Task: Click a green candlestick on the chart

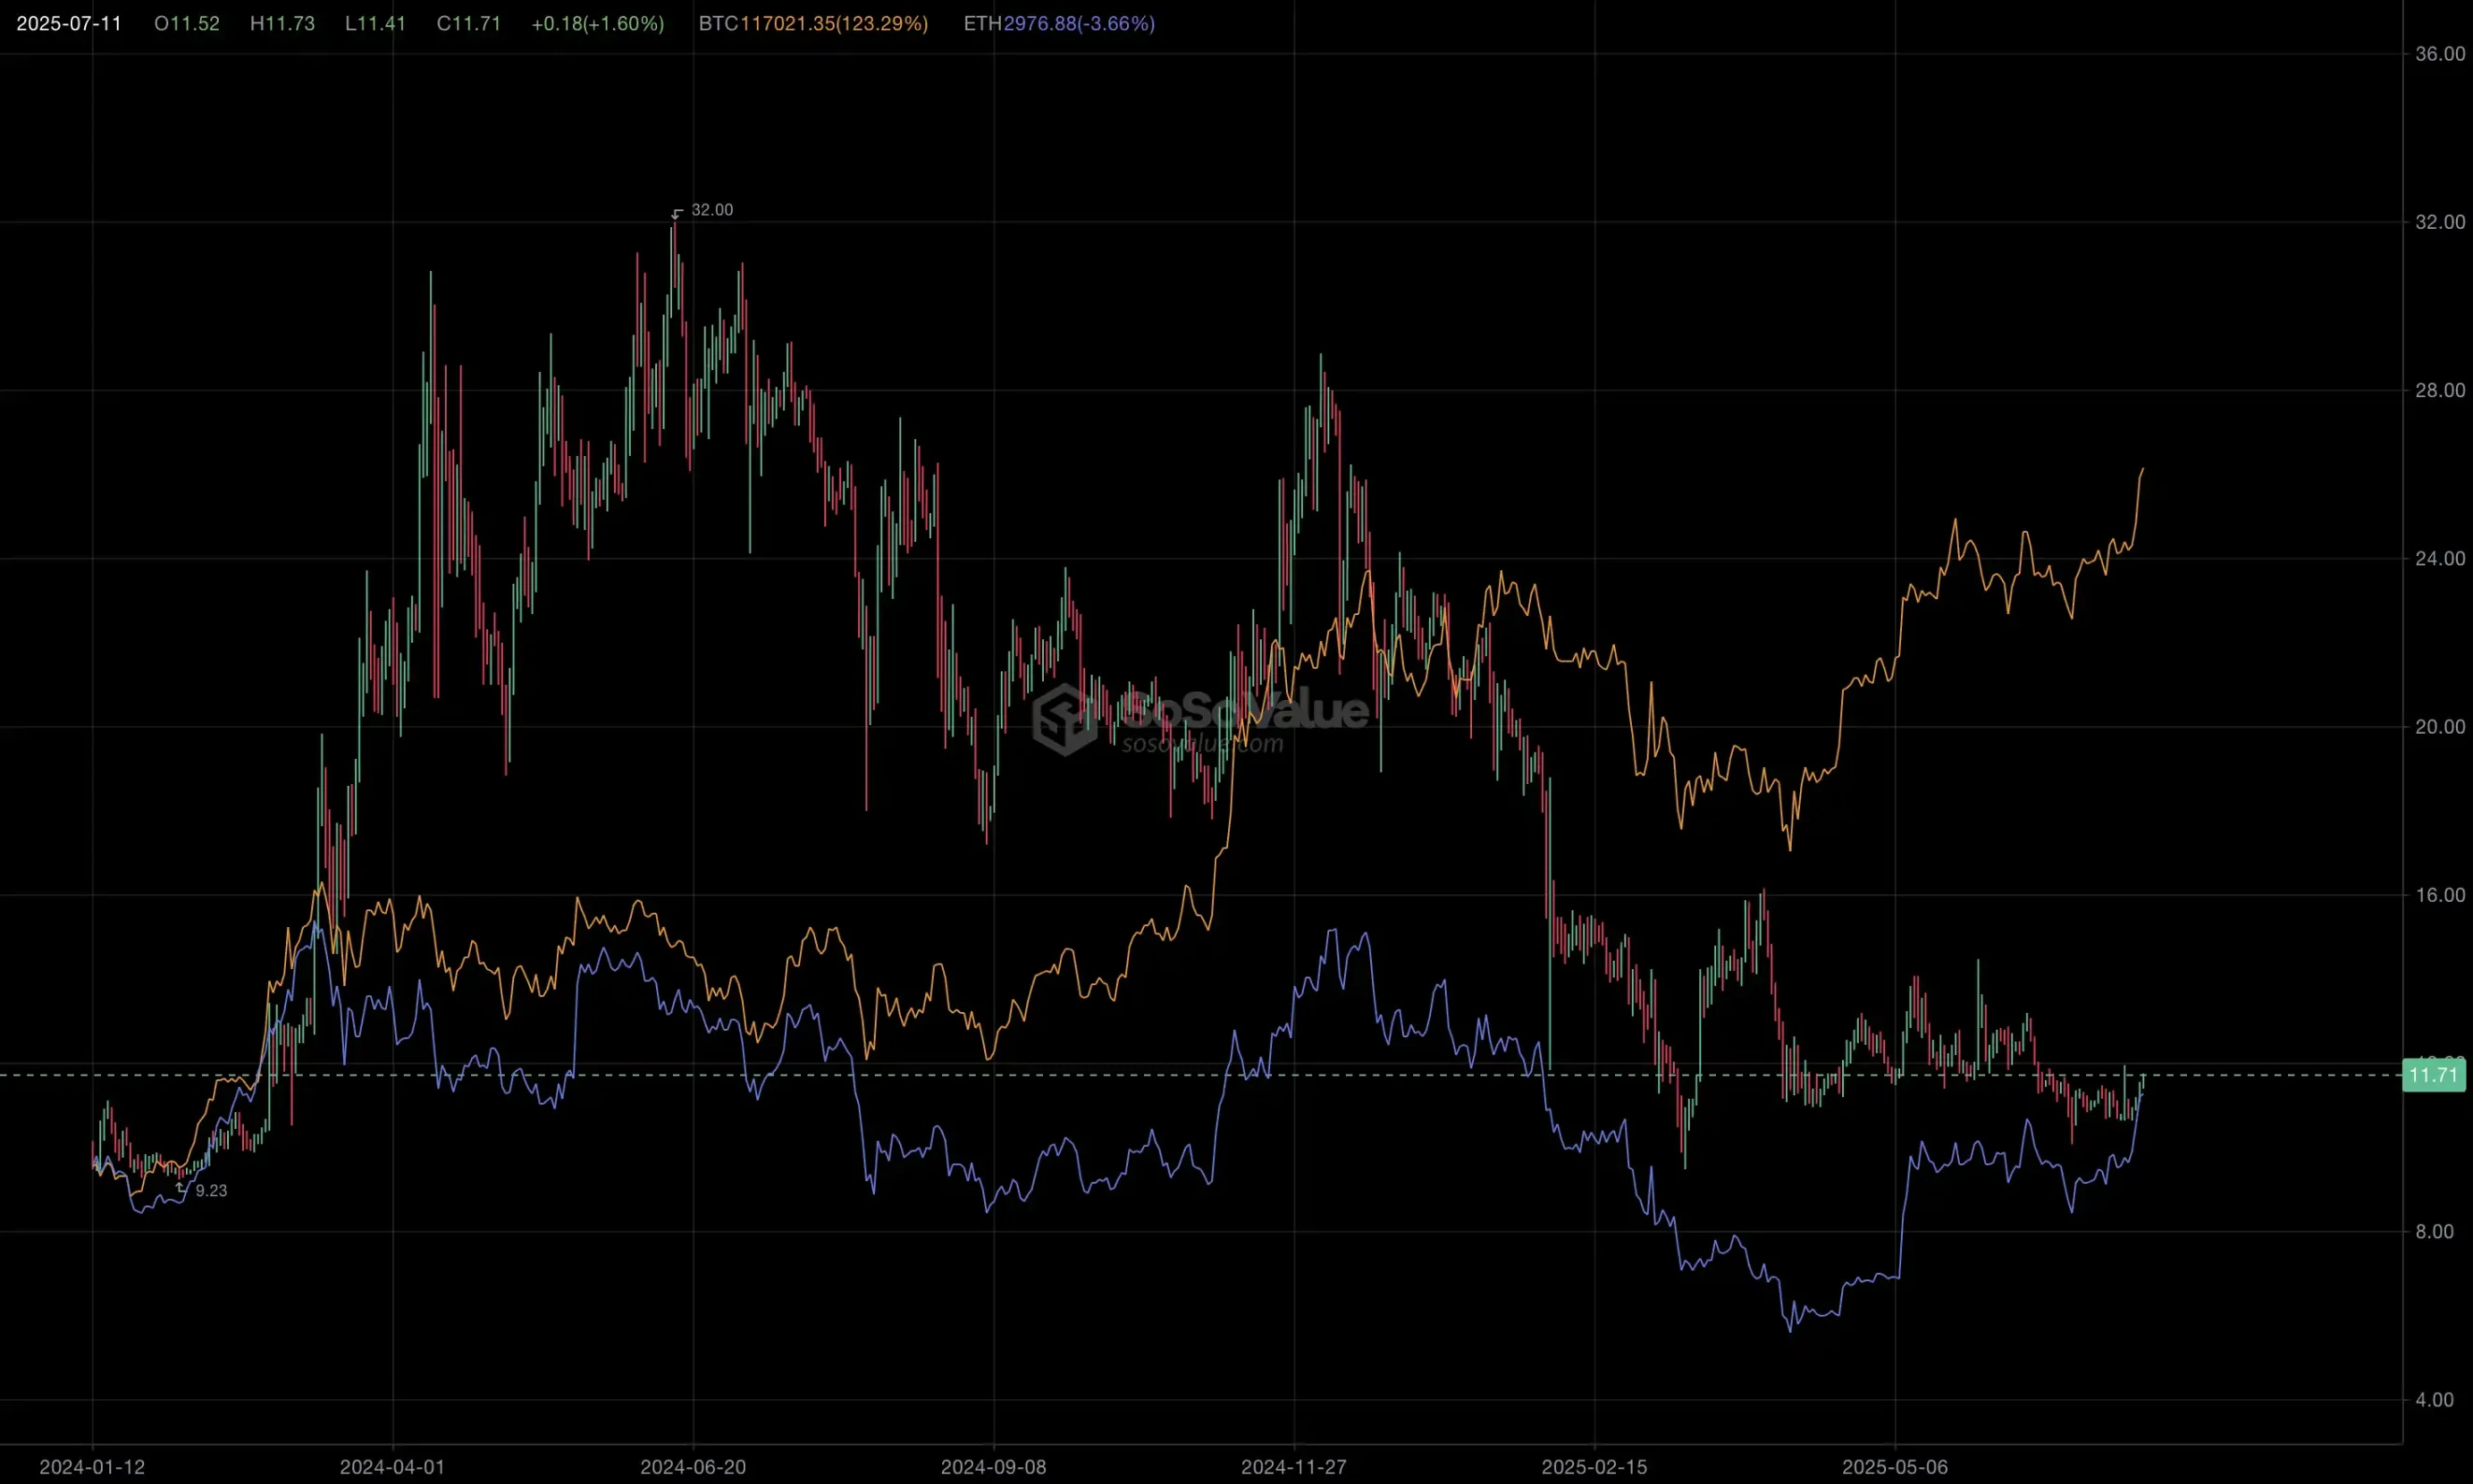Action: 432,350
